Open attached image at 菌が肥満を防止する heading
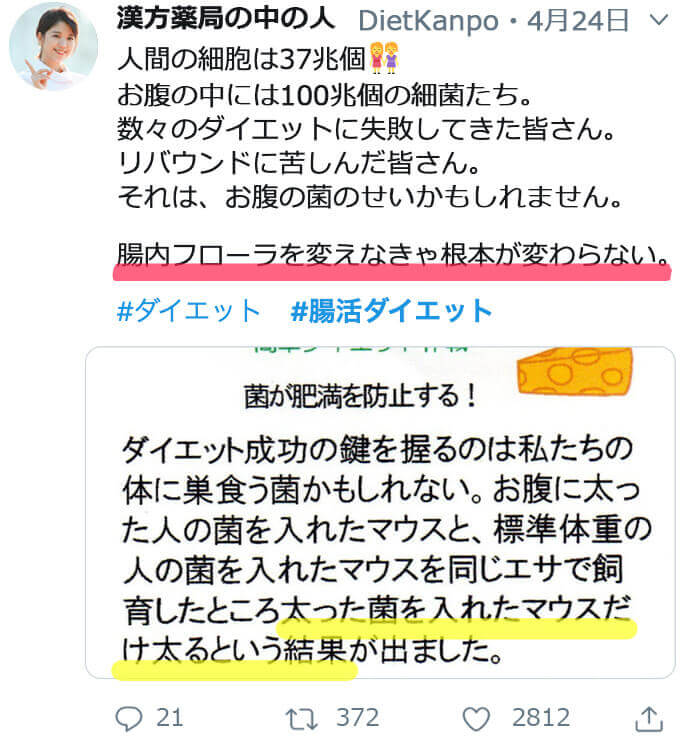The width and height of the screenshot is (680, 750). pos(361,396)
